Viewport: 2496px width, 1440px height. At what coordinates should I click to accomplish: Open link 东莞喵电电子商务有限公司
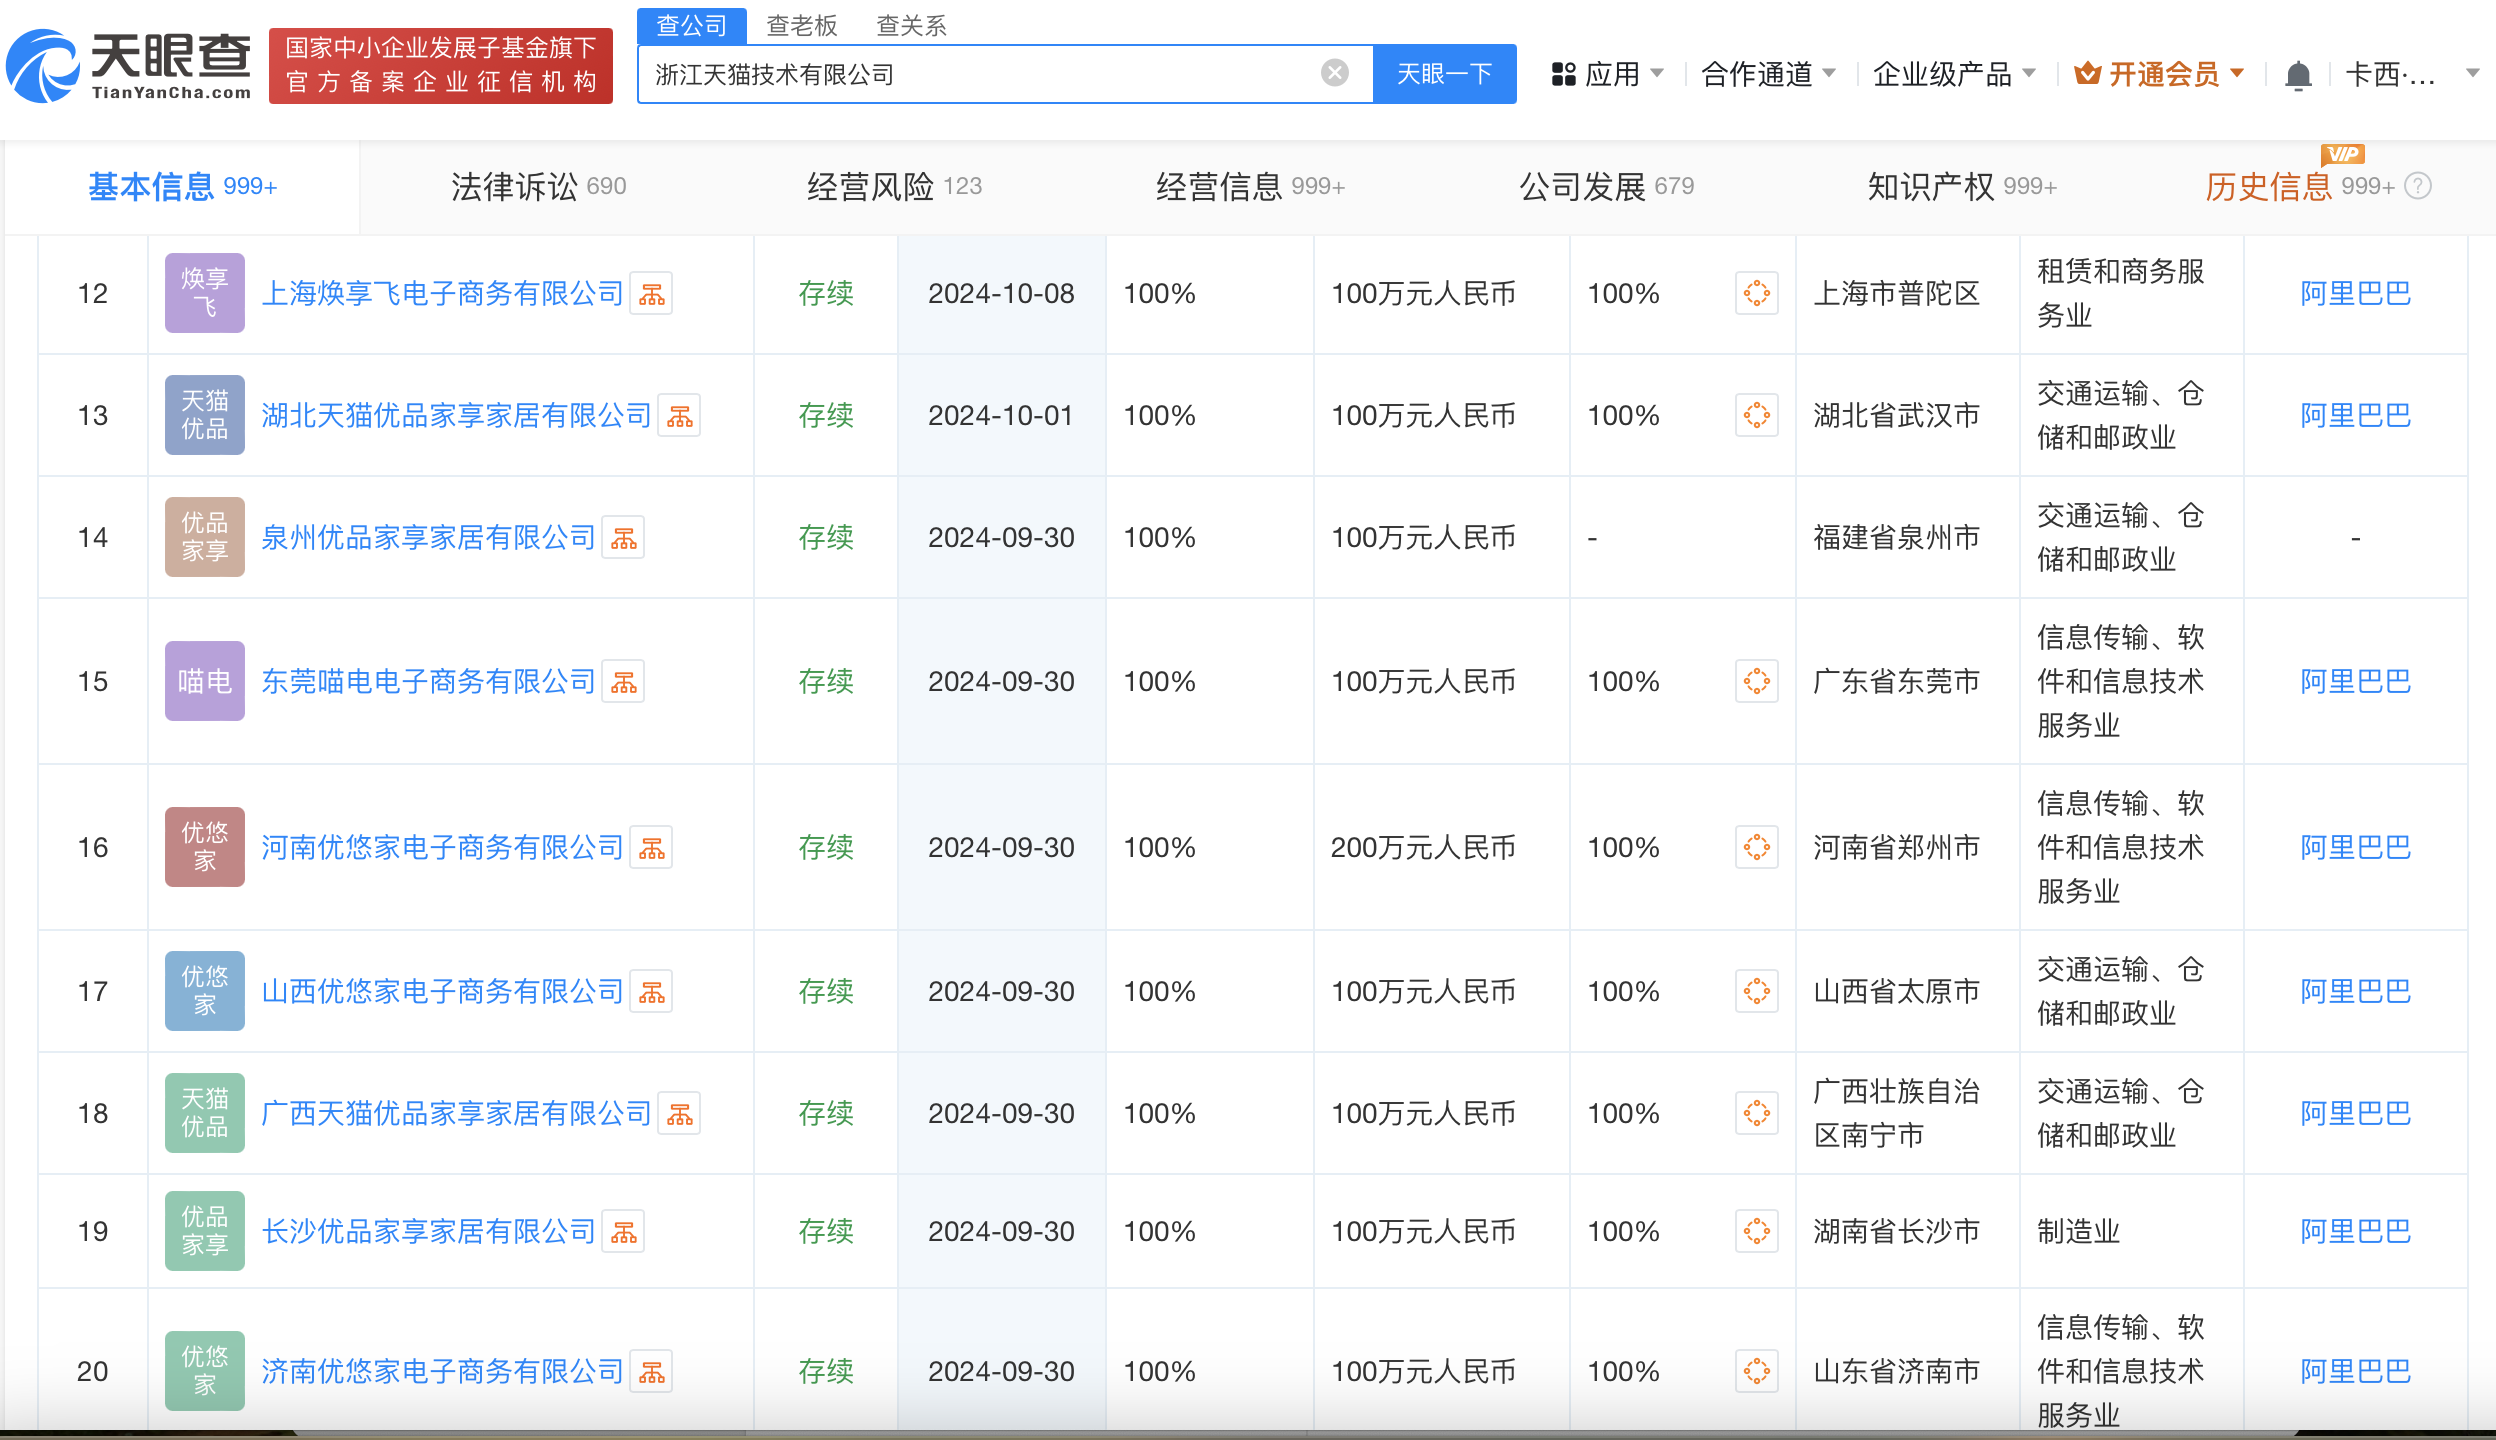428,682
